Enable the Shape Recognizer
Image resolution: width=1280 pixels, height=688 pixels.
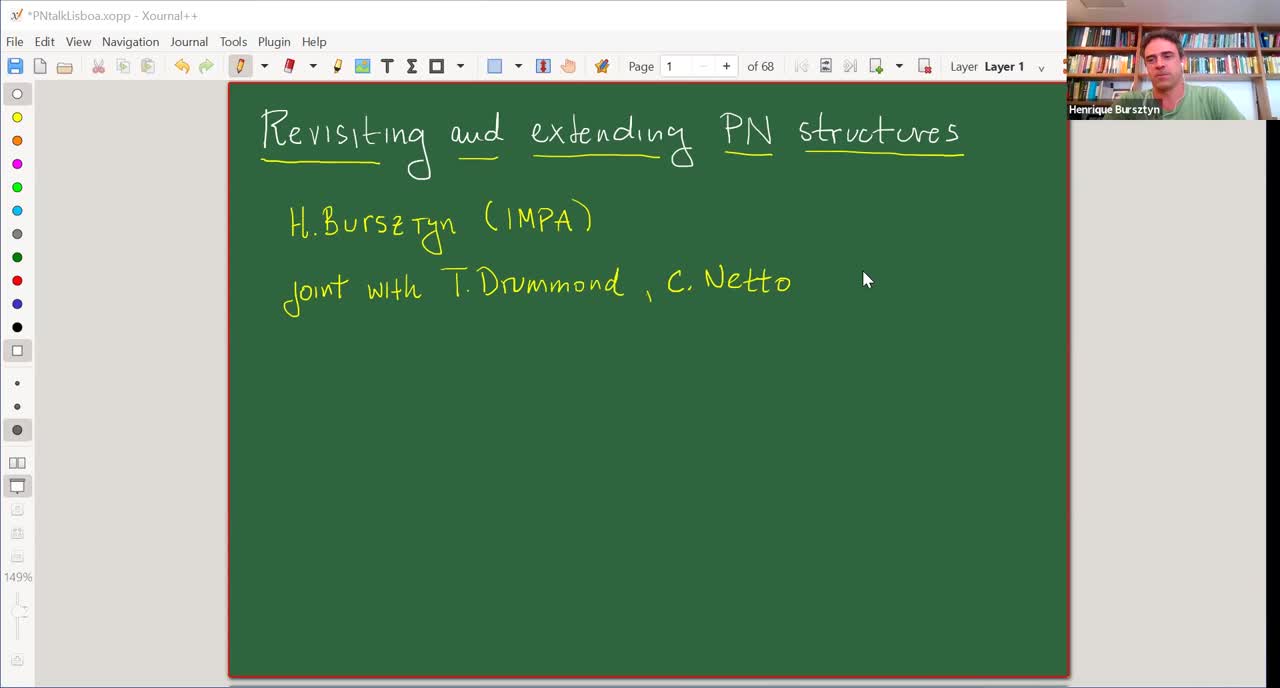pos(601,65)
